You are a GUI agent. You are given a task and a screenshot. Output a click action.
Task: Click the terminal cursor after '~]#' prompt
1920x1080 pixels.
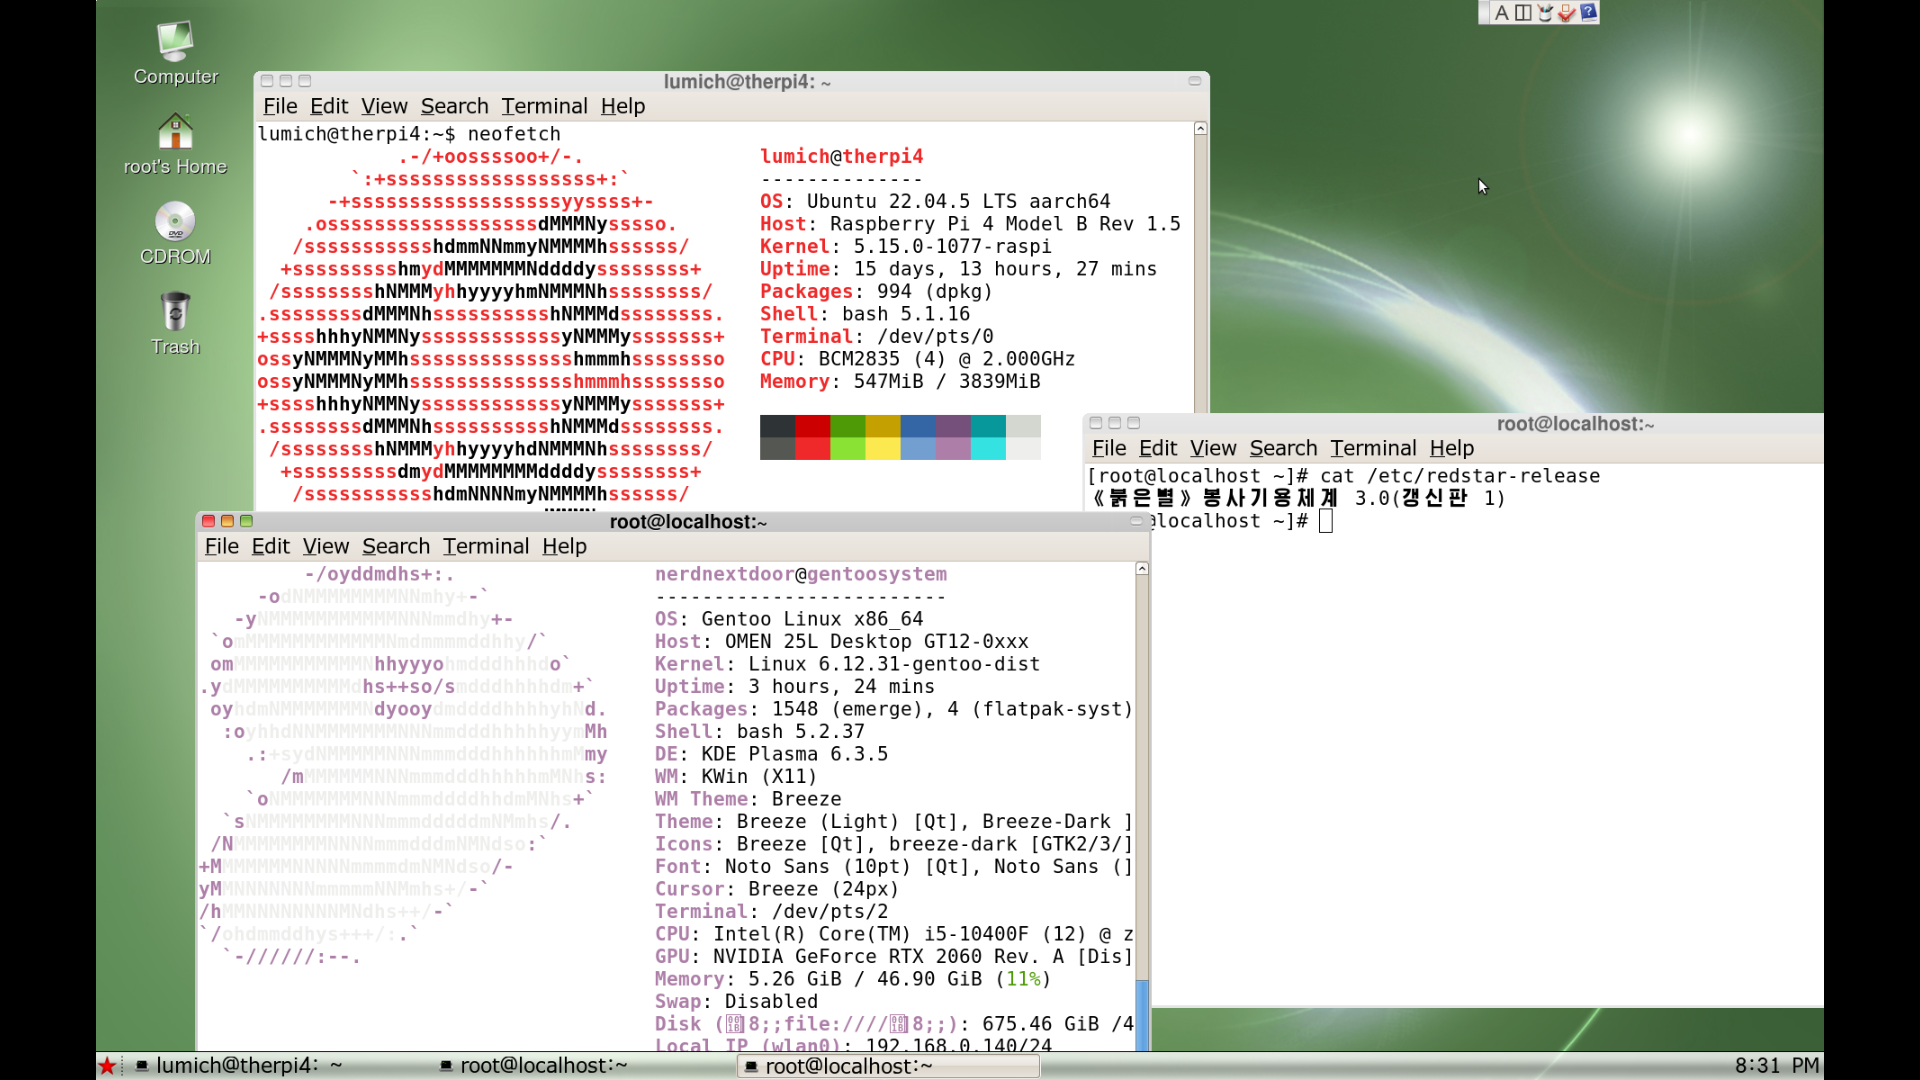tap(1326, 521)
